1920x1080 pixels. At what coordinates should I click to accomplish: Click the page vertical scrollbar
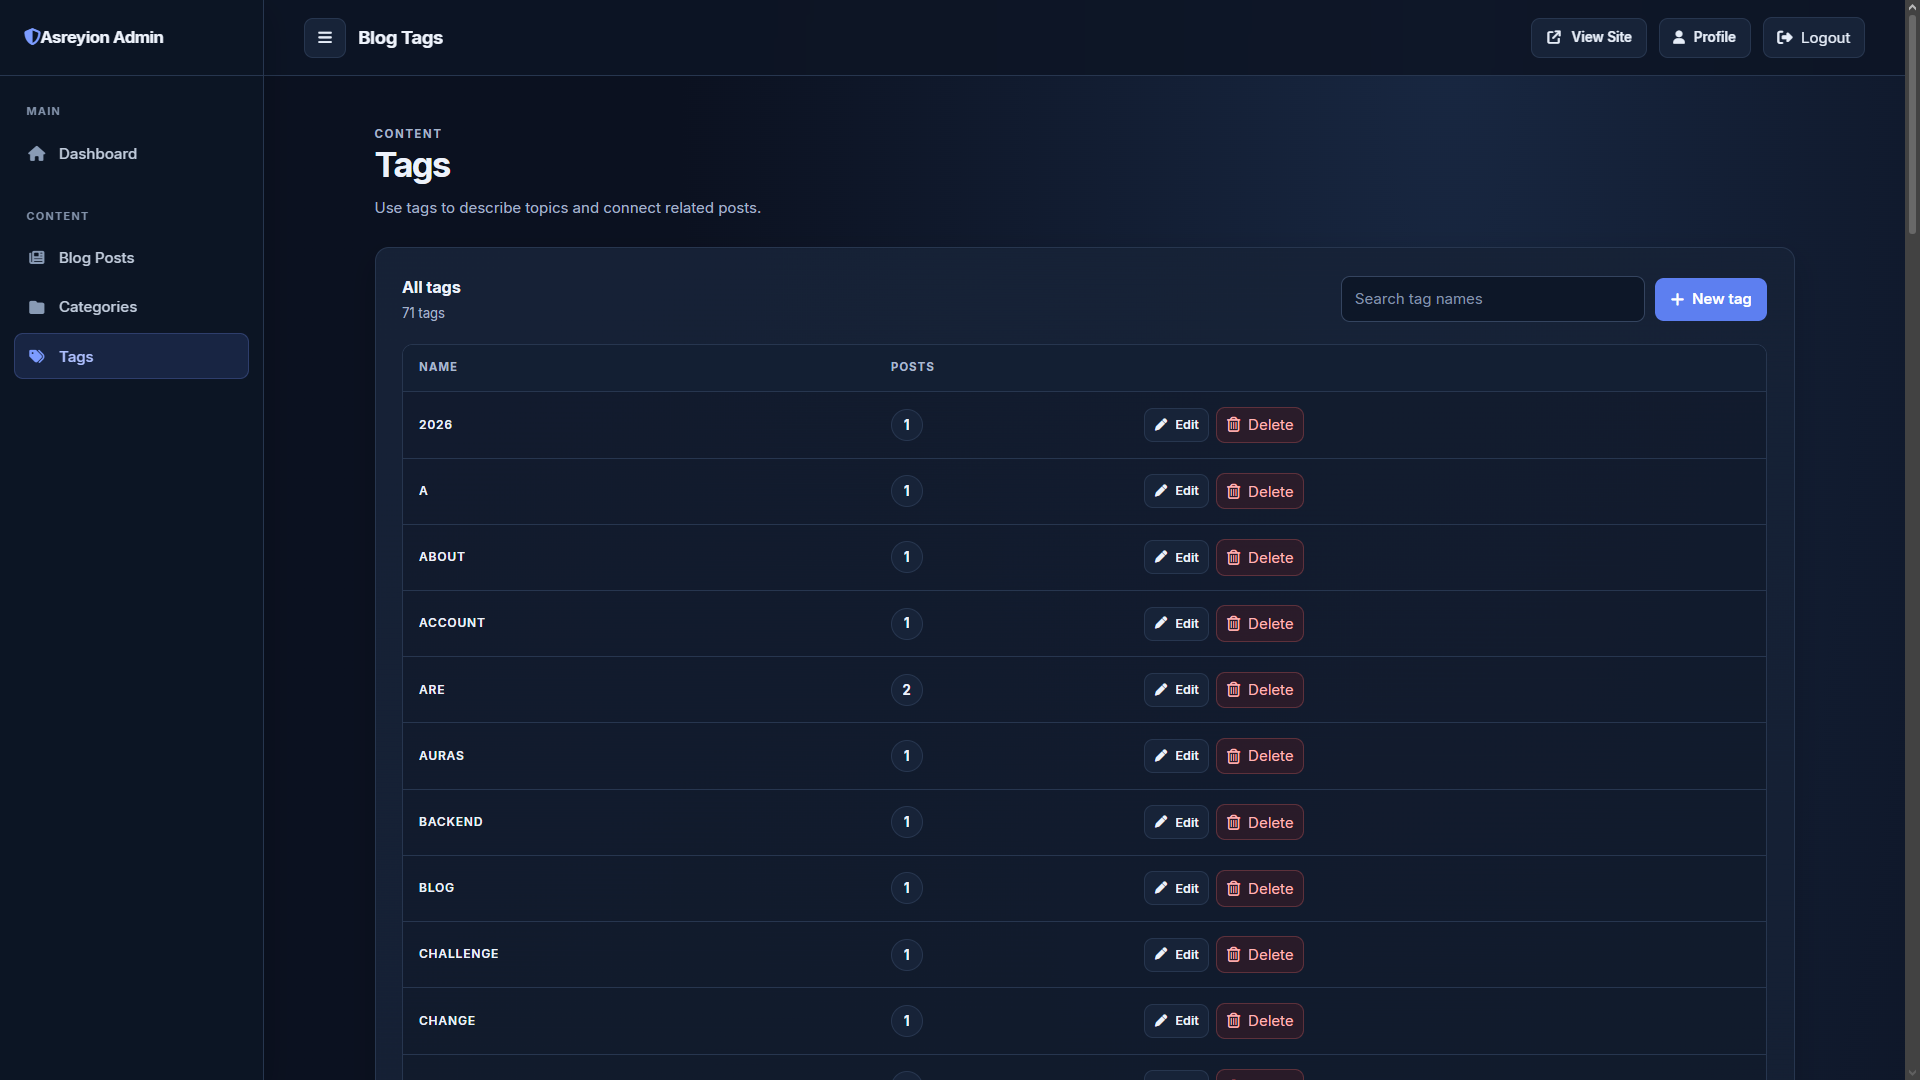(x=1912, y=540)
